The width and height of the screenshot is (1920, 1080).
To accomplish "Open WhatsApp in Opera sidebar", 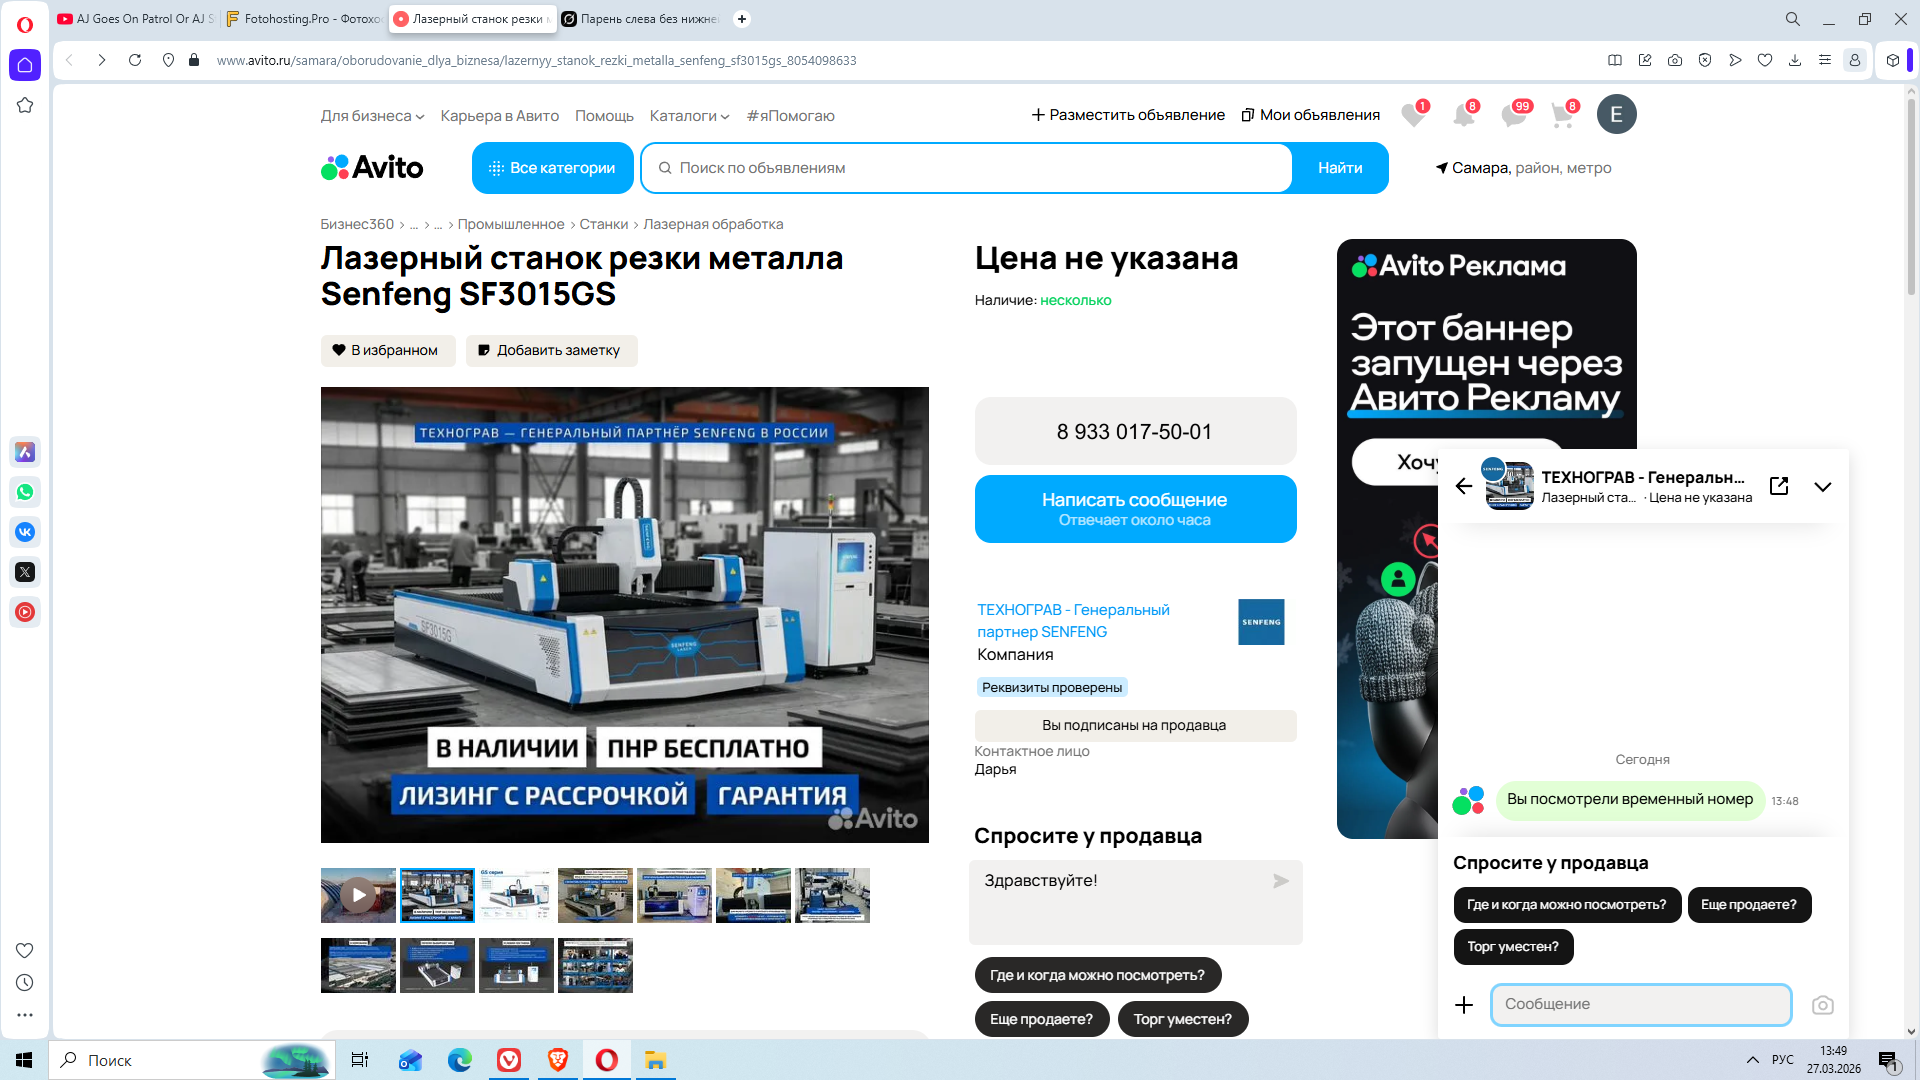I will [25, 492].
